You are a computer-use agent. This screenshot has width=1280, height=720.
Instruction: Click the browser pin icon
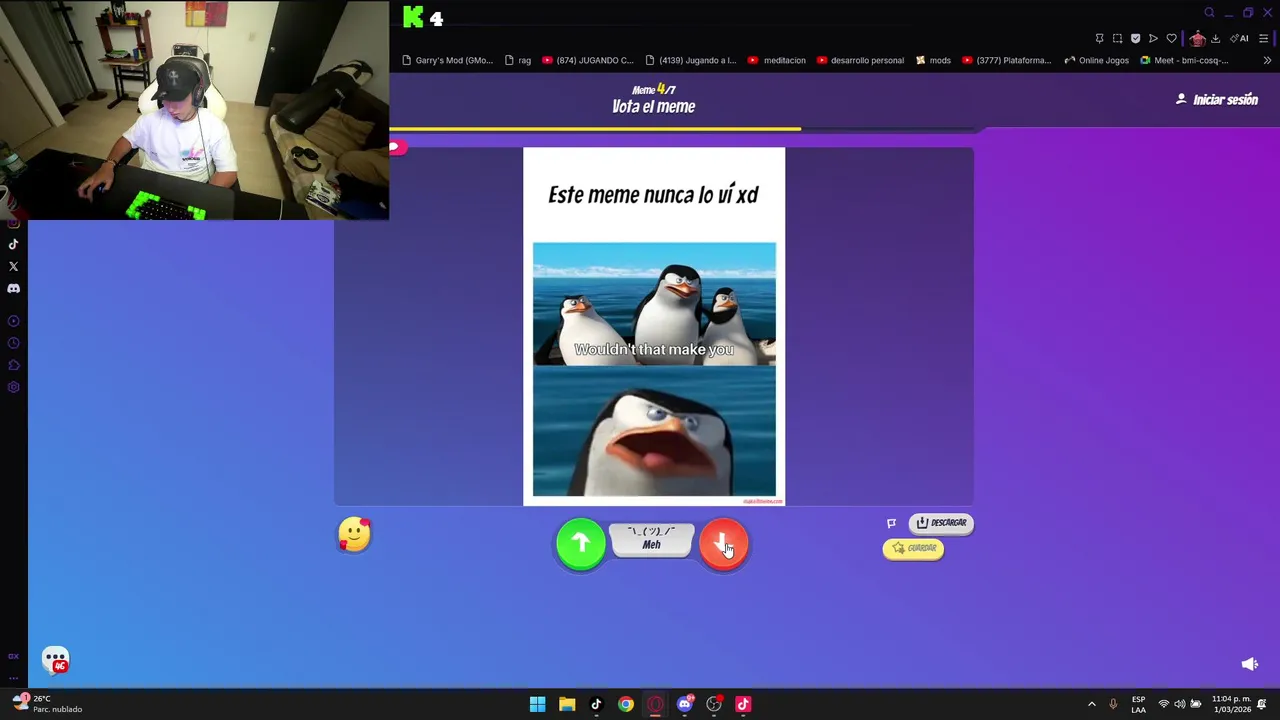coord(1099,38)
